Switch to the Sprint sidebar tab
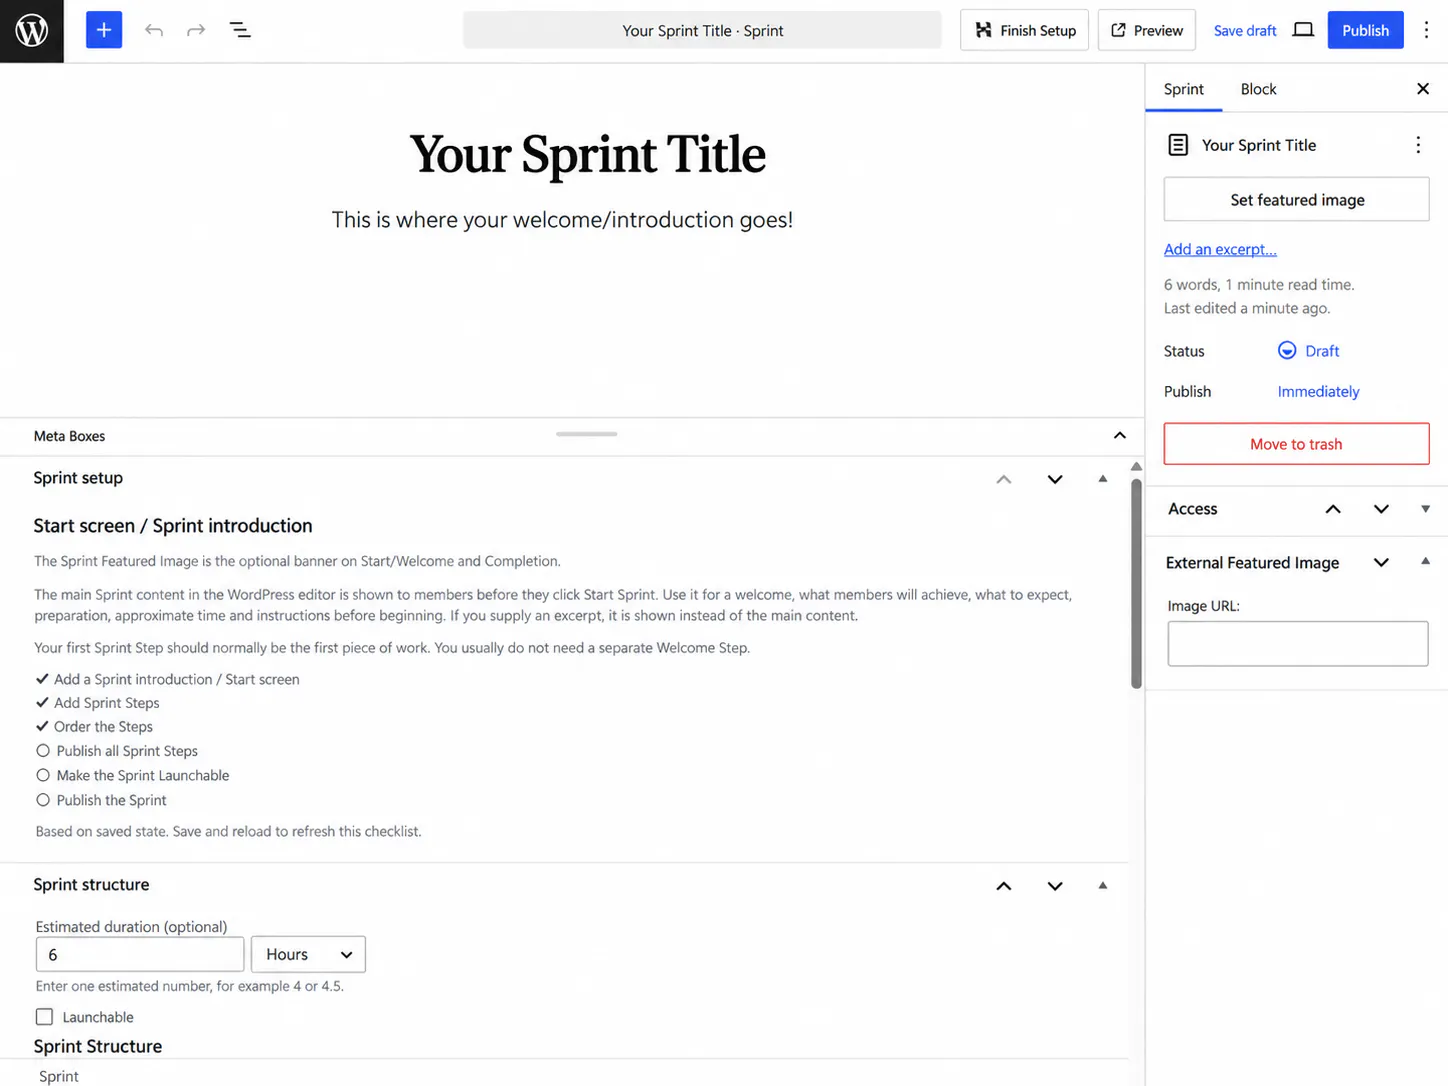Image resolution: width=1448 pixels, height=1086 pixels. (1184, 89)
